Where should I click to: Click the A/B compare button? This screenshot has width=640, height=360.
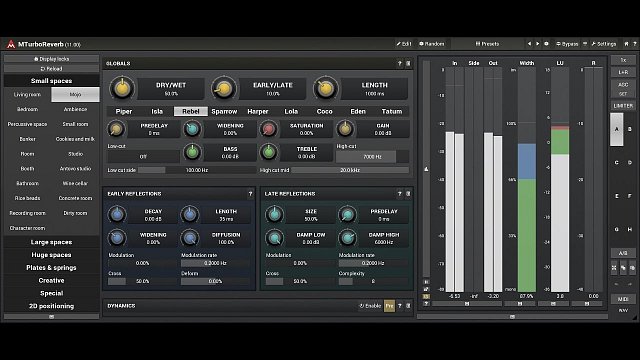(x=623, y=253)
